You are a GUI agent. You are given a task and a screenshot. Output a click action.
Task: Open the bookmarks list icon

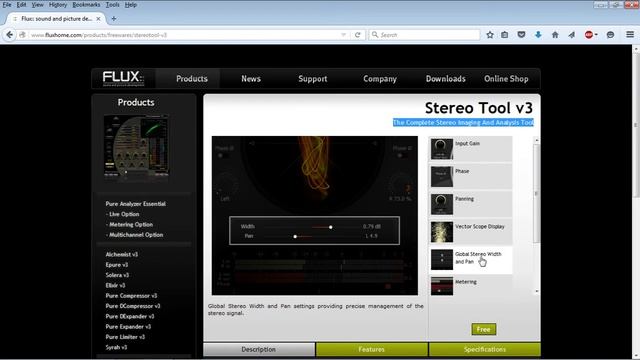pos(504,35)
